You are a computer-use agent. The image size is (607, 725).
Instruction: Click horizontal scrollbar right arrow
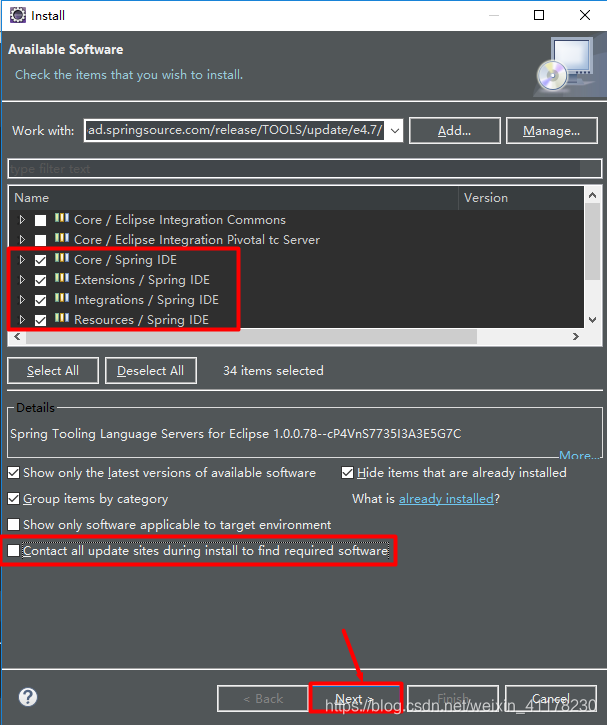pyautogui.click(x=576, y=336)
